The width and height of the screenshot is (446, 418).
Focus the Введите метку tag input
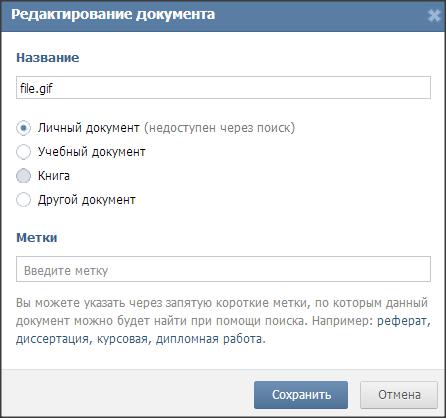pyautogui.click(x=223, y=269)
